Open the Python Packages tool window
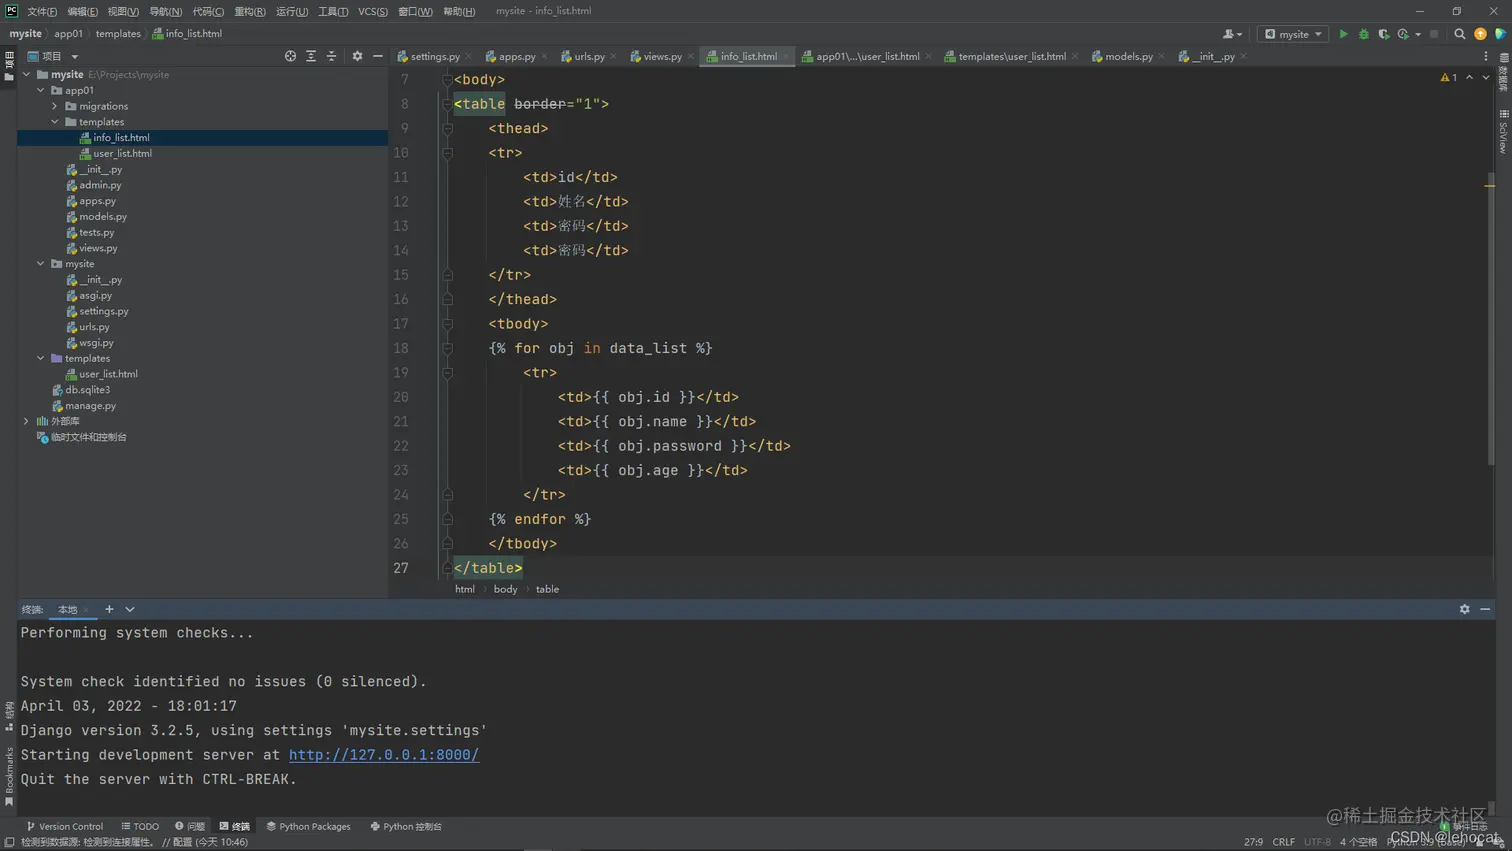Viewport: 1512px width, 851px height. click(309, 826)
